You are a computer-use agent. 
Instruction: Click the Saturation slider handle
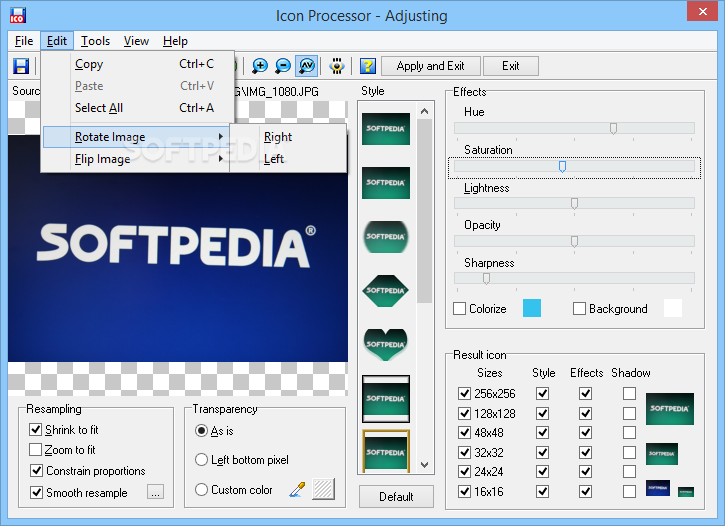562,166
